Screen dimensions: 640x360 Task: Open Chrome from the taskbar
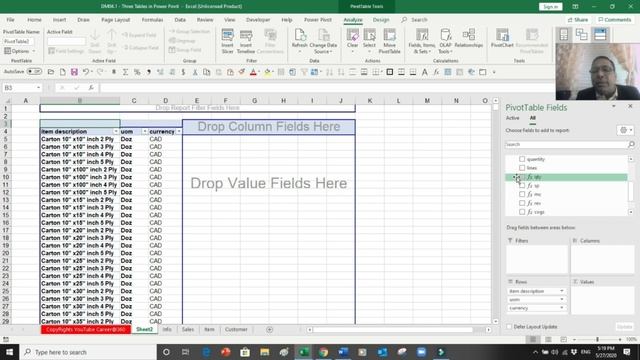pyautogui.click(x=323, y=352)
